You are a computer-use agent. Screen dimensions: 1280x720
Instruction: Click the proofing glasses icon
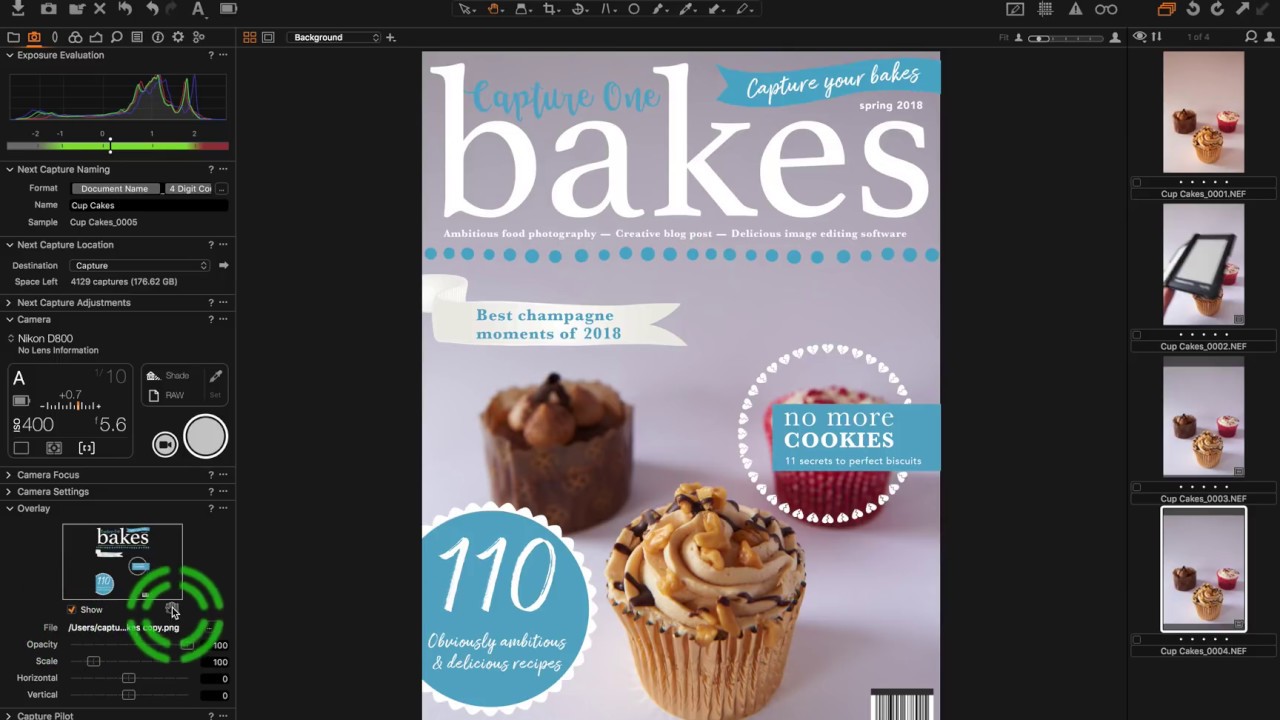pyautogui.click(x=1106, y=9)
